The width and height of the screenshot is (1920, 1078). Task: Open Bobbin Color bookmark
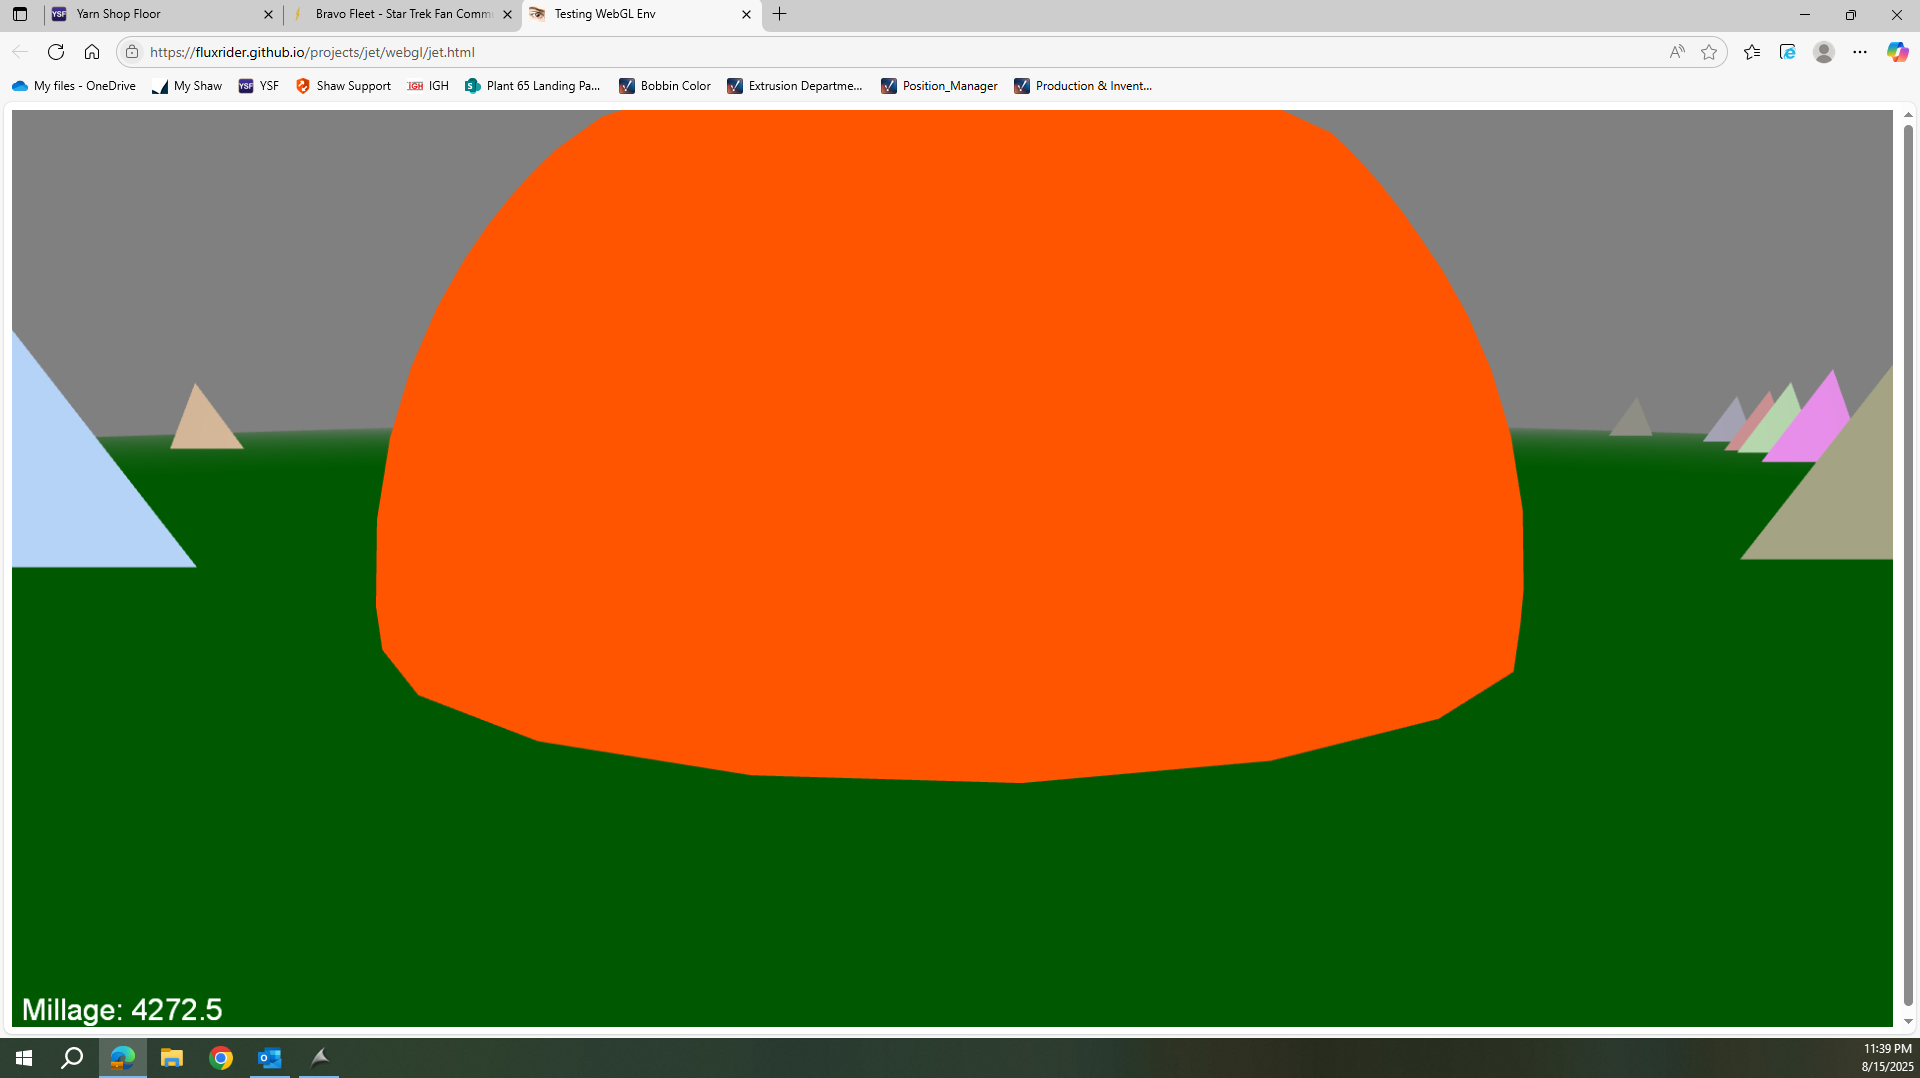coord(665,86)
